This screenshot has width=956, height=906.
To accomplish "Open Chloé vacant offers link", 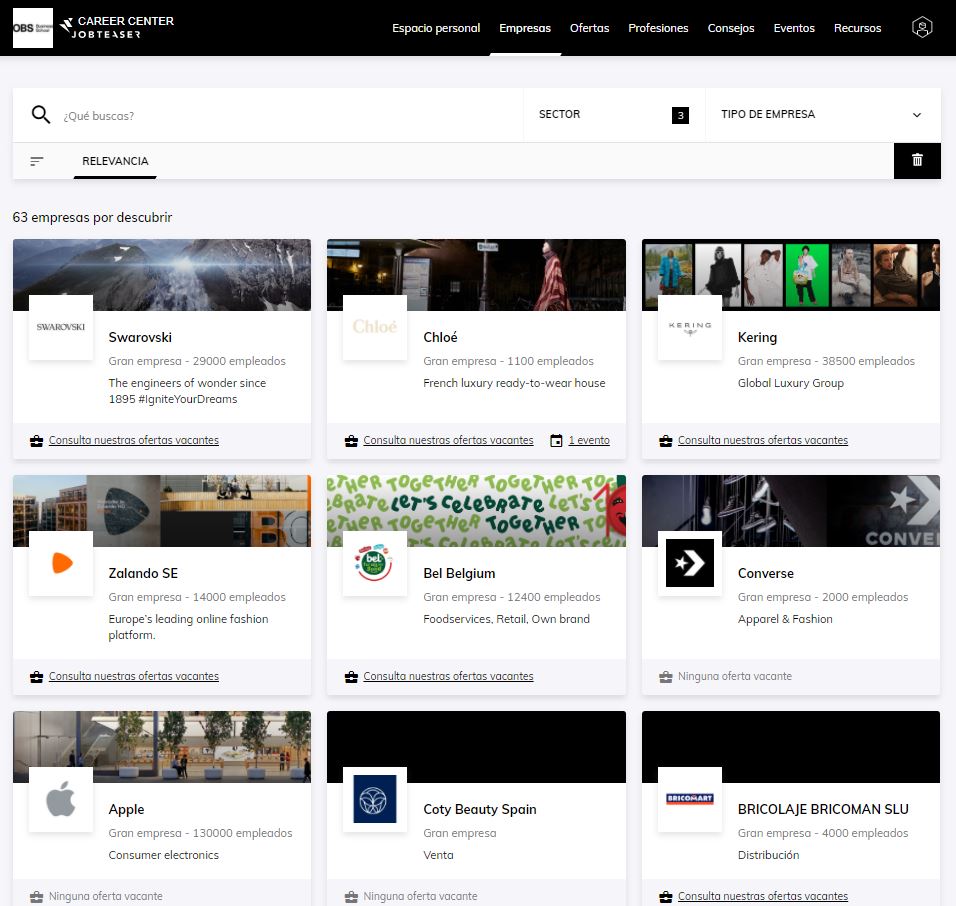I will tap(448, 440).
